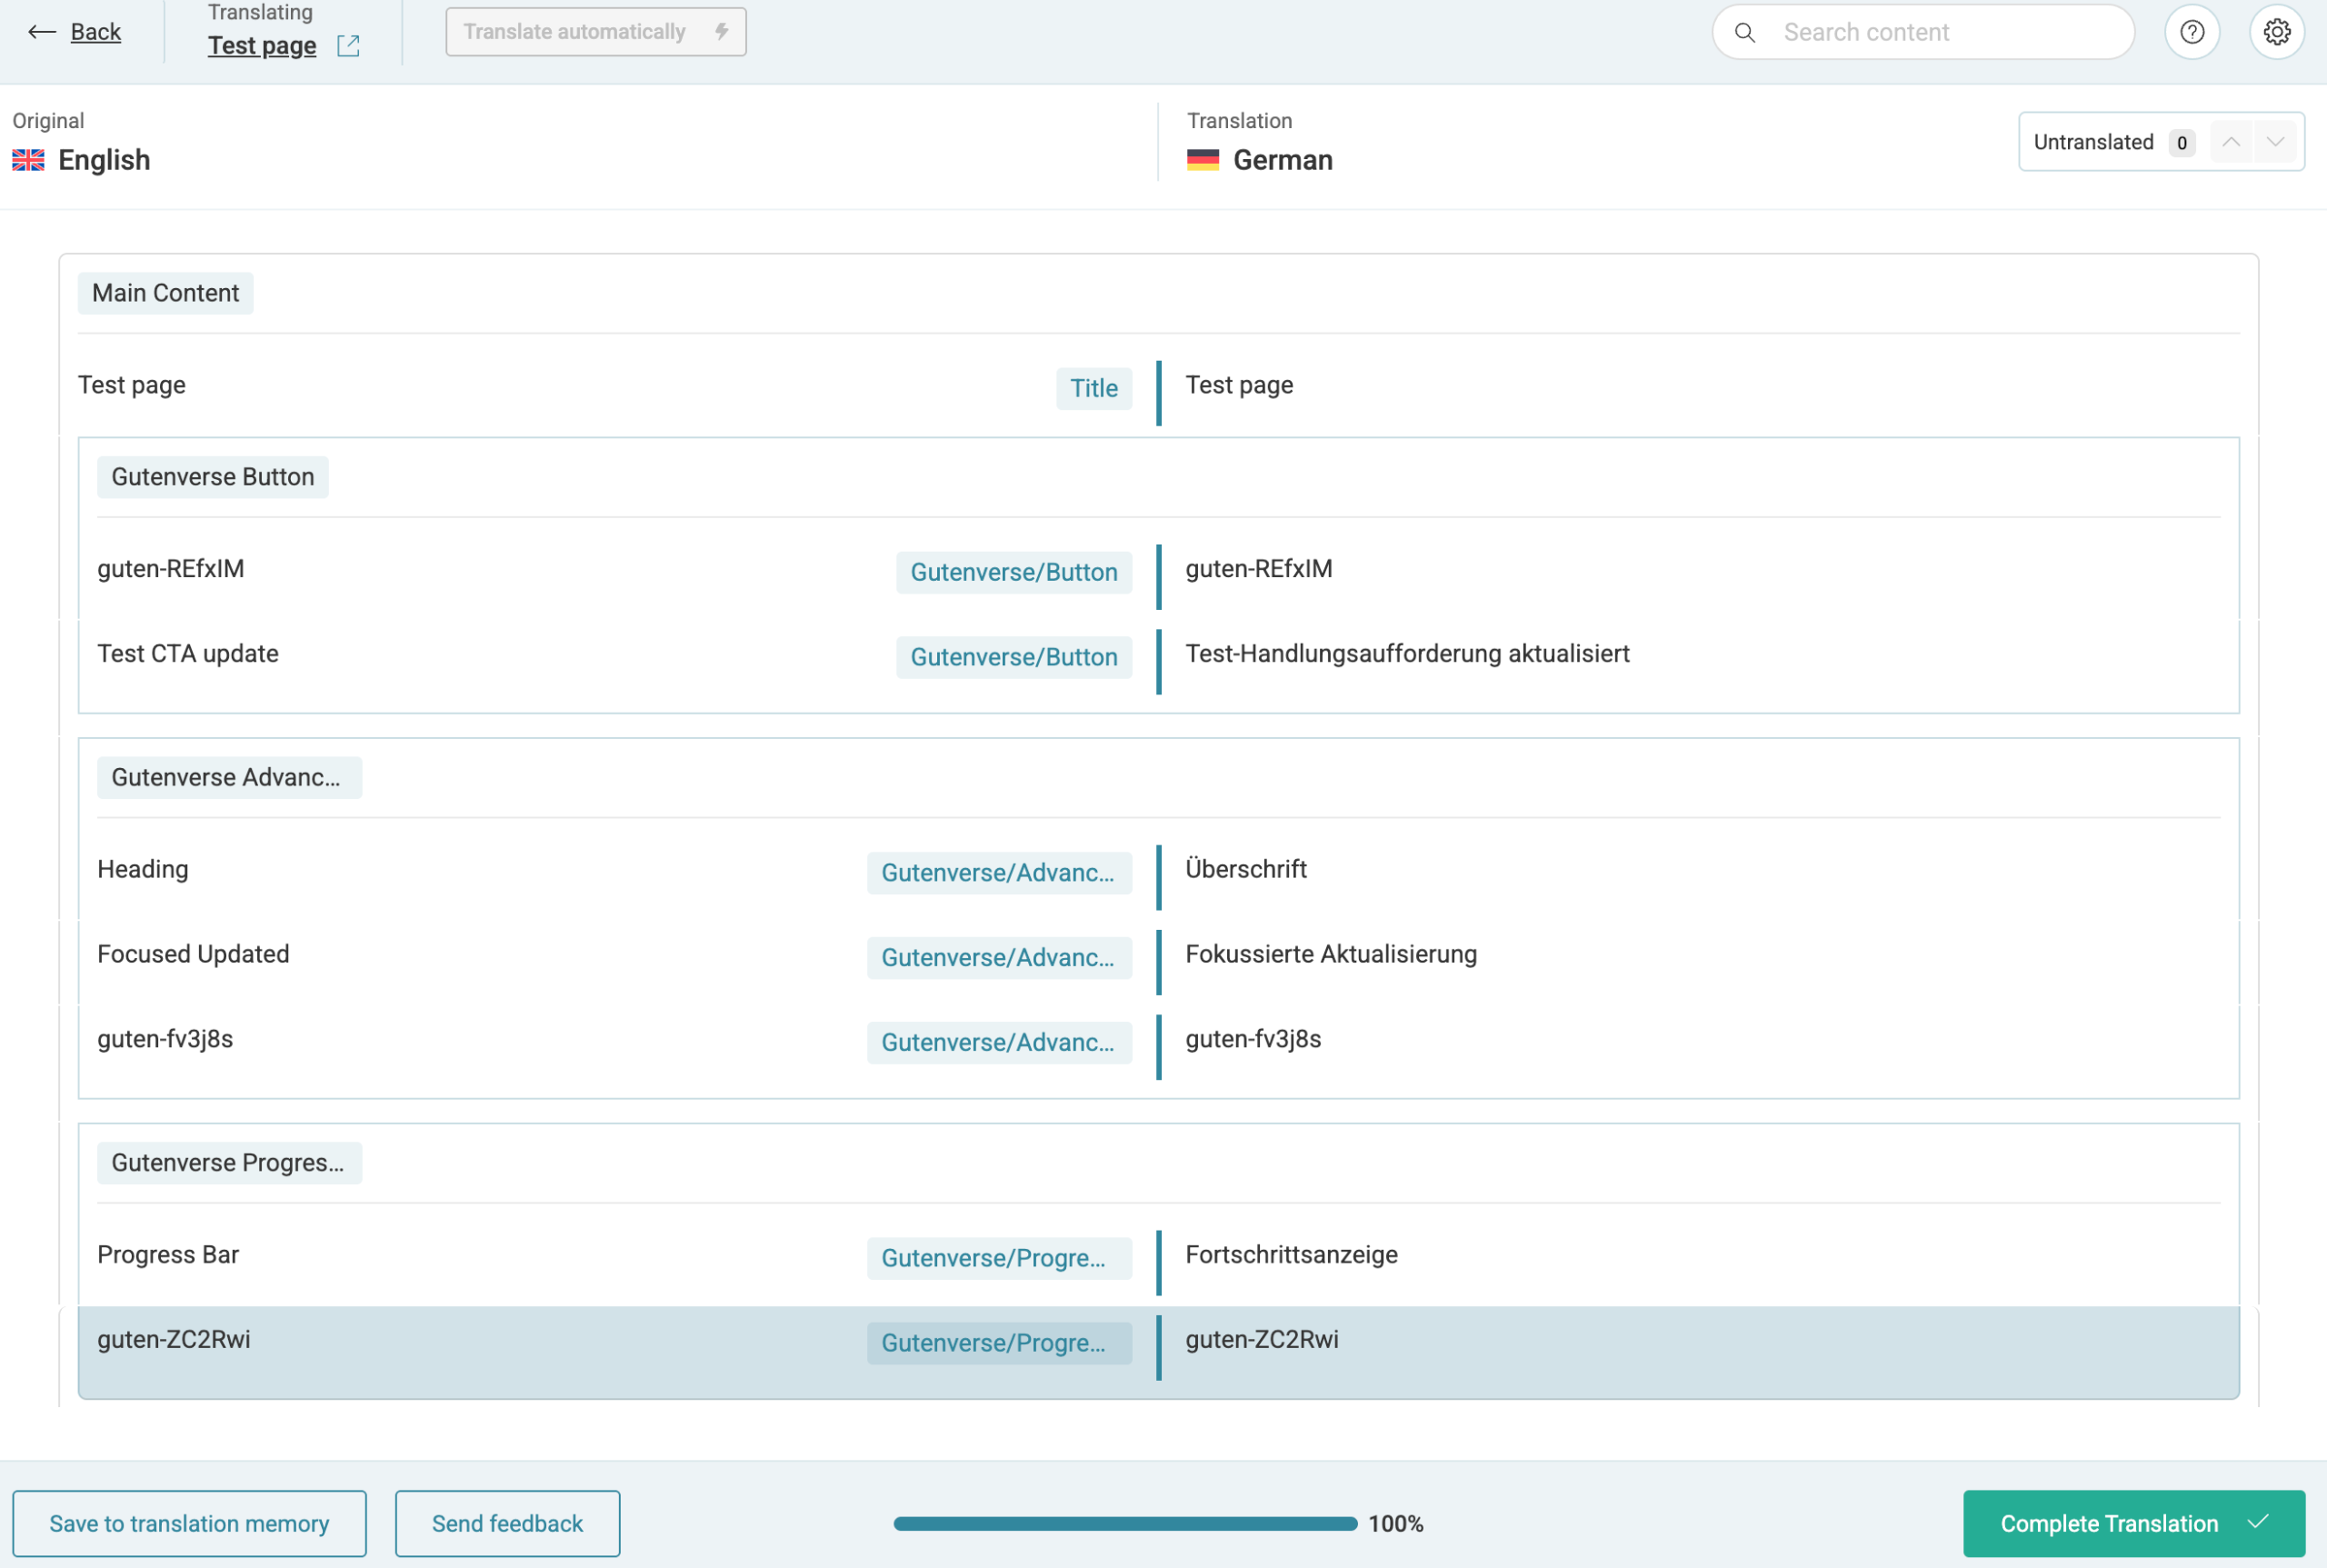This screenshot has height=1568, width=2327.
Task: Click the Title tag
Action: [x=1094, y=388]
